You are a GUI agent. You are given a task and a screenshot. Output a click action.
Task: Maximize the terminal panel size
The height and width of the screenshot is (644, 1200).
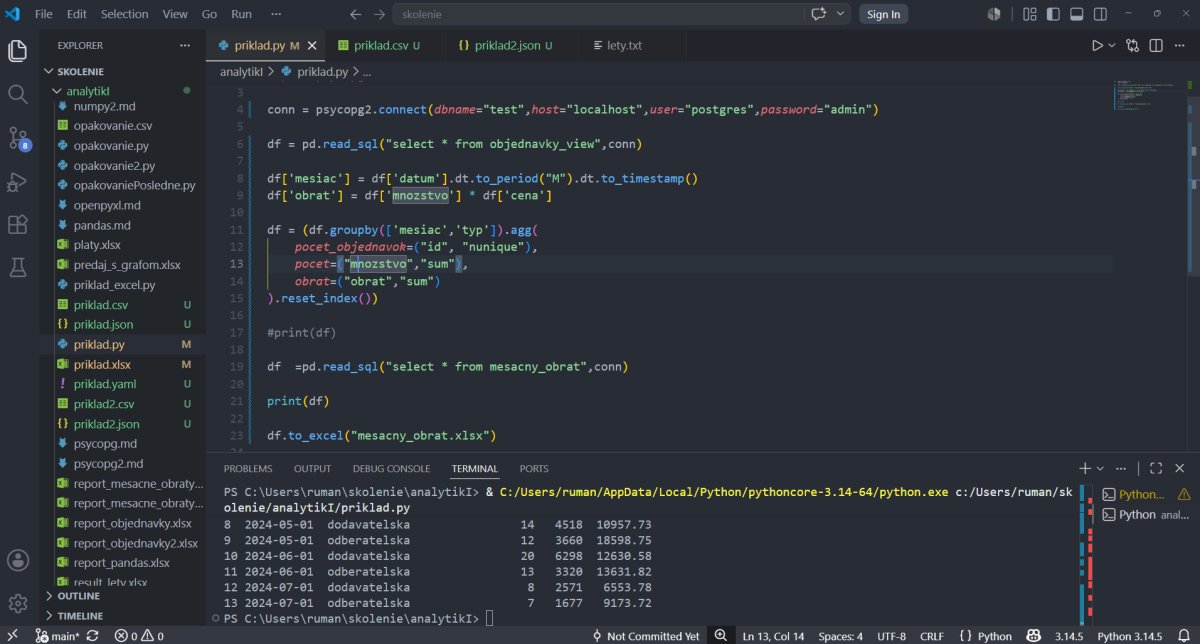[1156, 468]
